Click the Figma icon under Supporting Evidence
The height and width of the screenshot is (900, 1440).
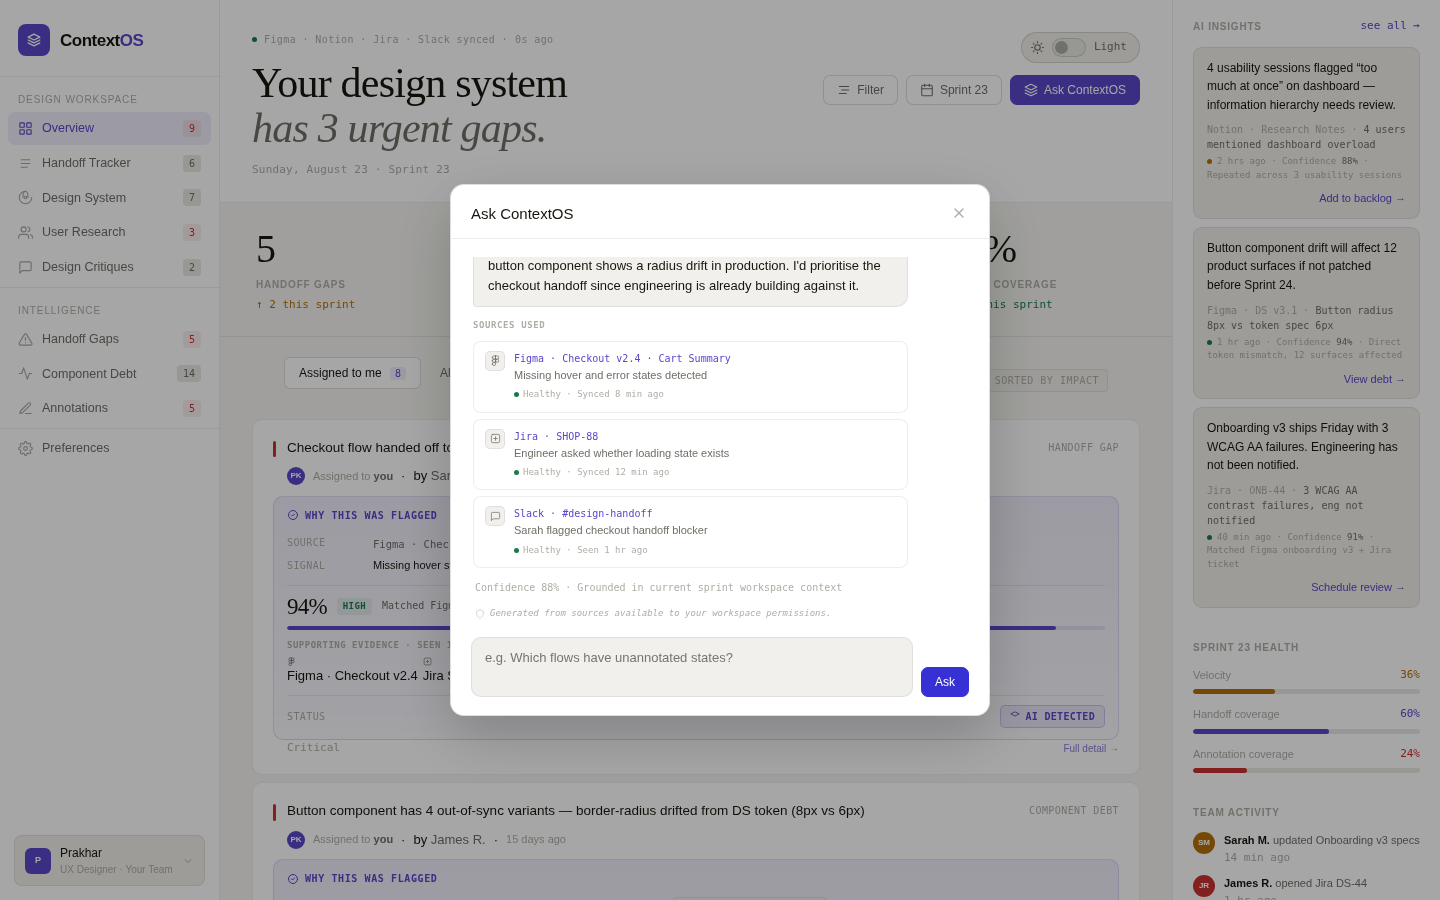pyautogui.click(x=291, y=661)
